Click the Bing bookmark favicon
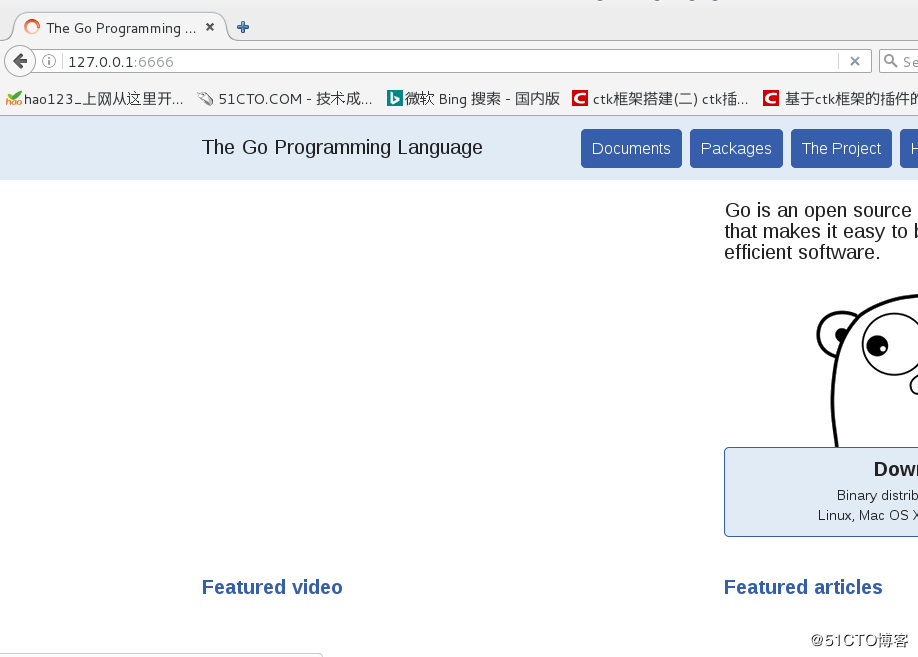 395,98
